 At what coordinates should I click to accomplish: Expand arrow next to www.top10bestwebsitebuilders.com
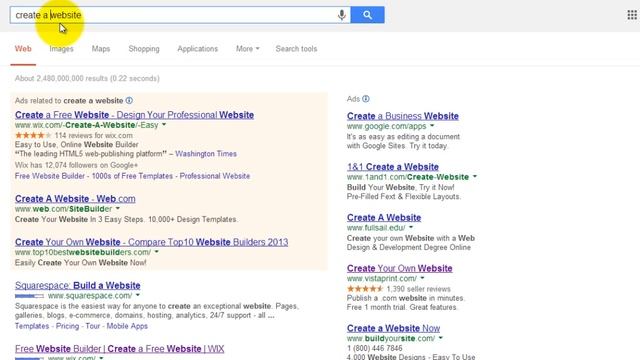pyautogui.click(x=157, y=252)
